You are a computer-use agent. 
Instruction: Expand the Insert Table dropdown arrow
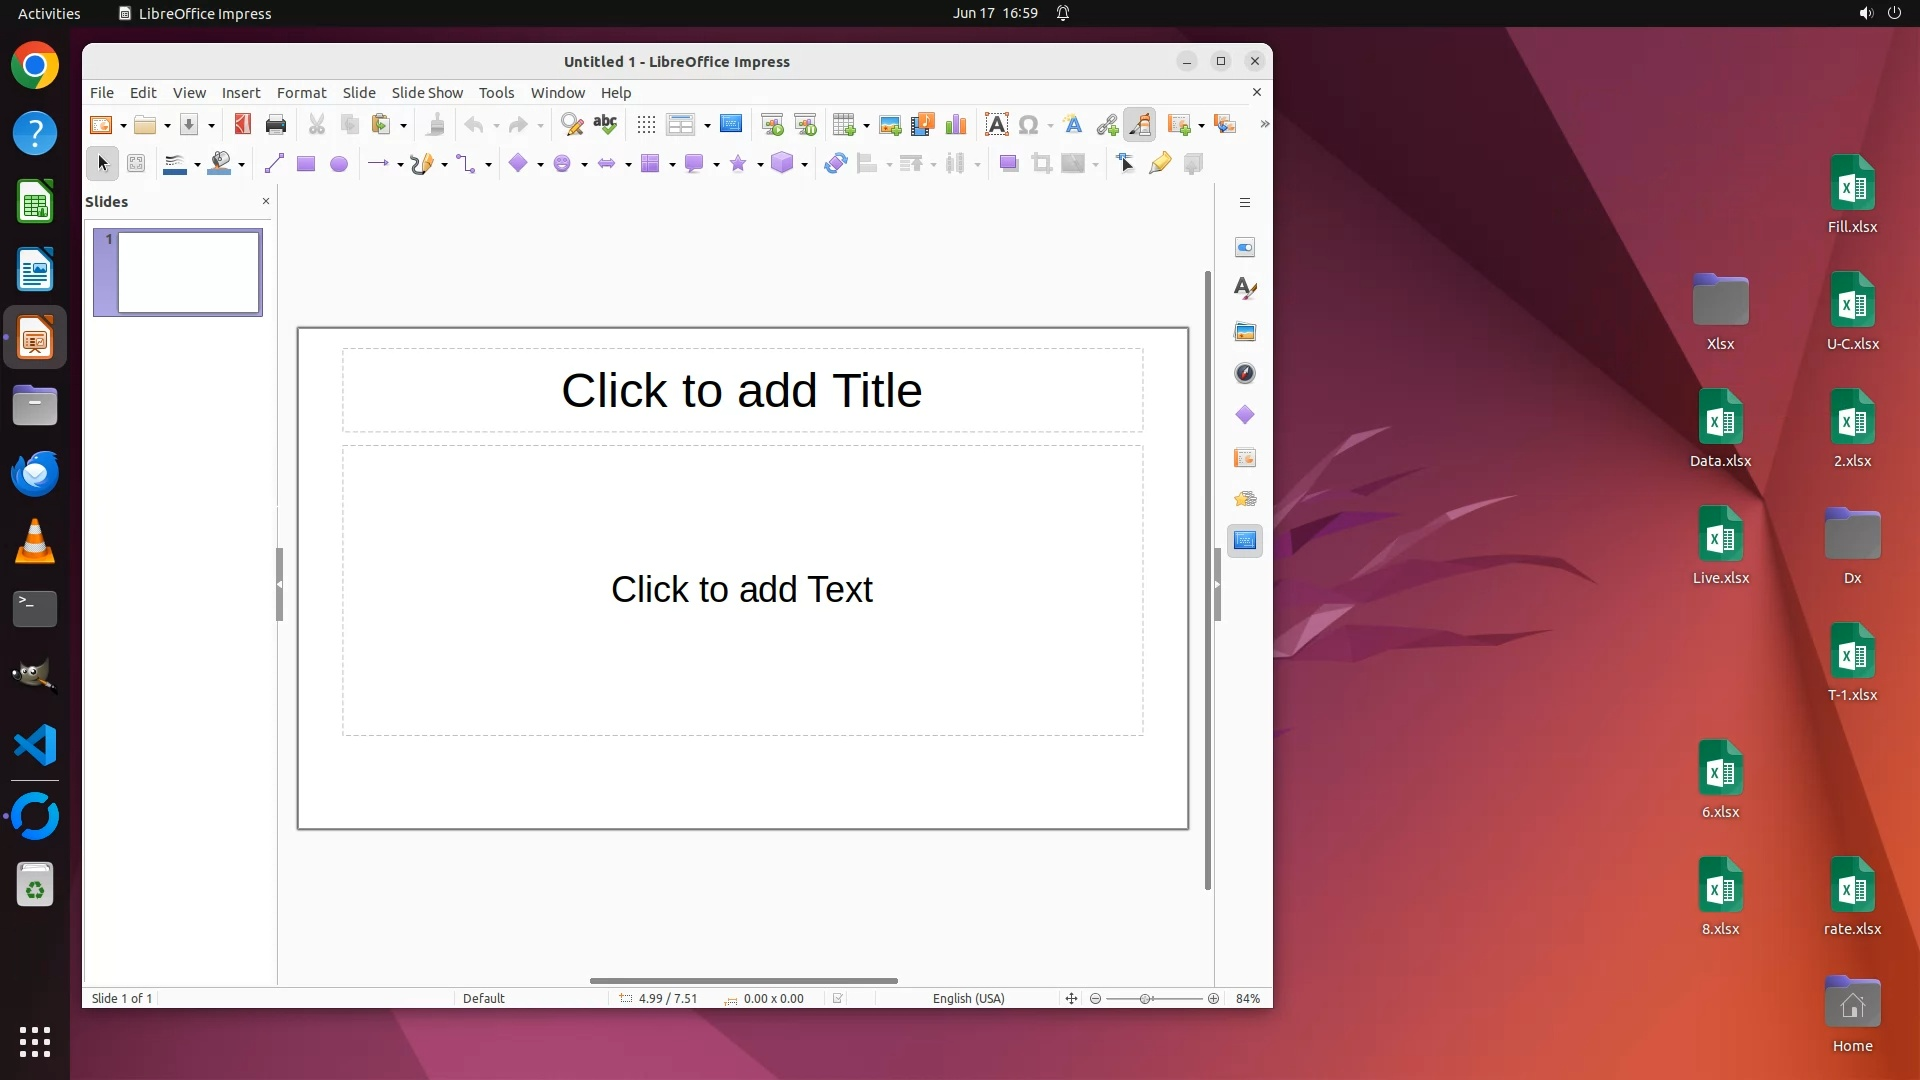point(866,126)
